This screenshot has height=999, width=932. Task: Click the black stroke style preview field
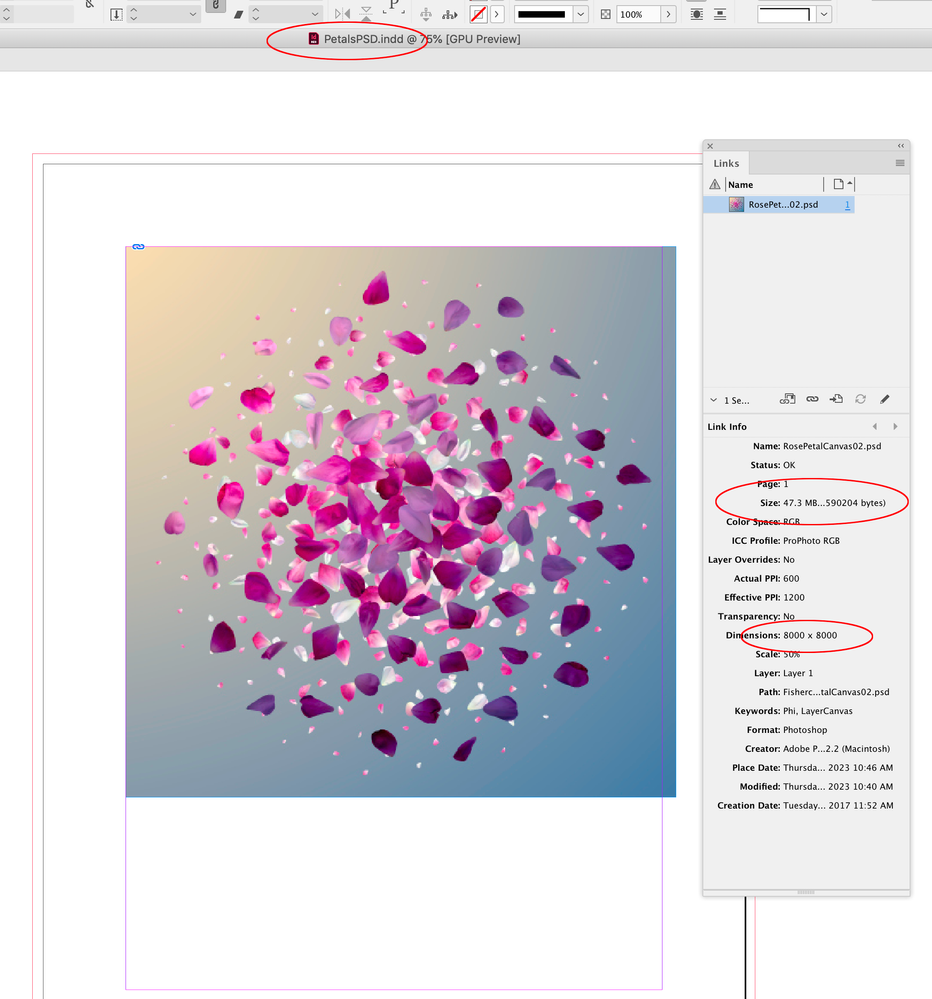[x=542, y=14]
